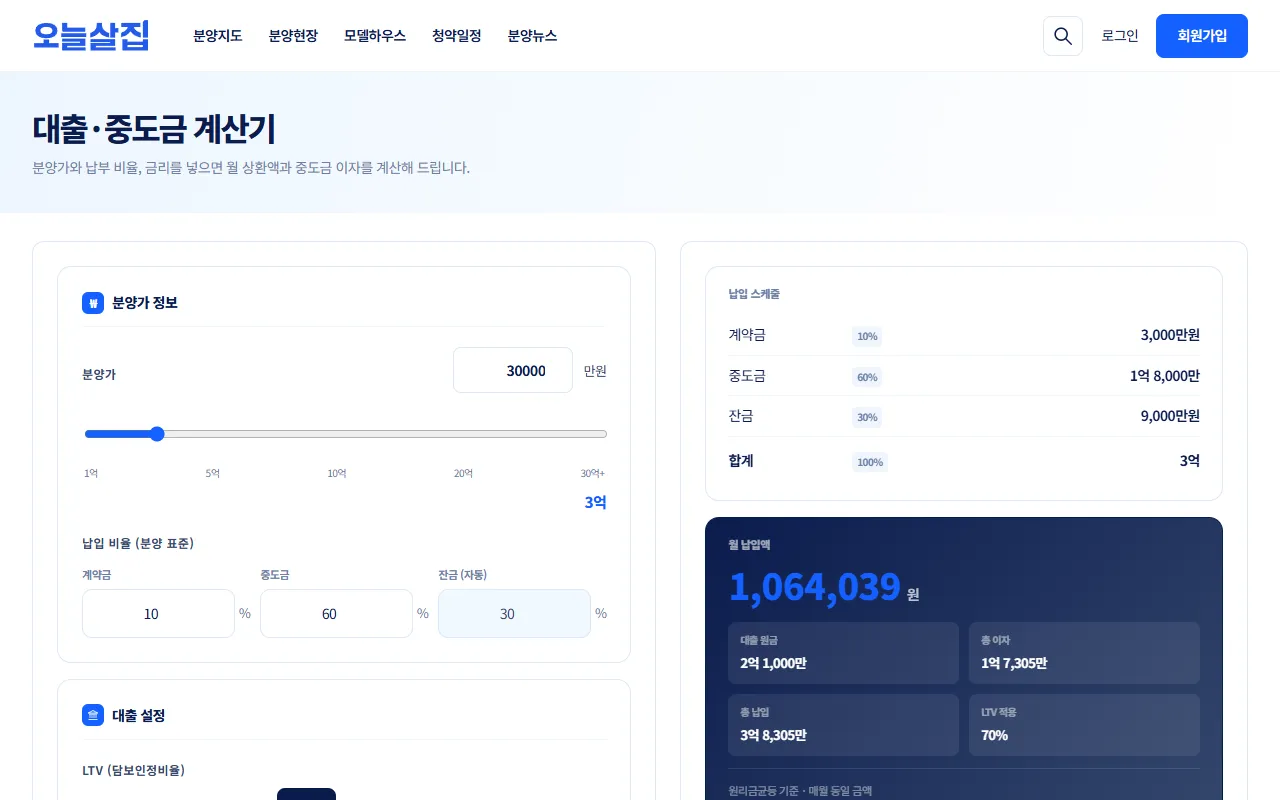Open 분양뉴스 from the top nav

tap(533, 36)
